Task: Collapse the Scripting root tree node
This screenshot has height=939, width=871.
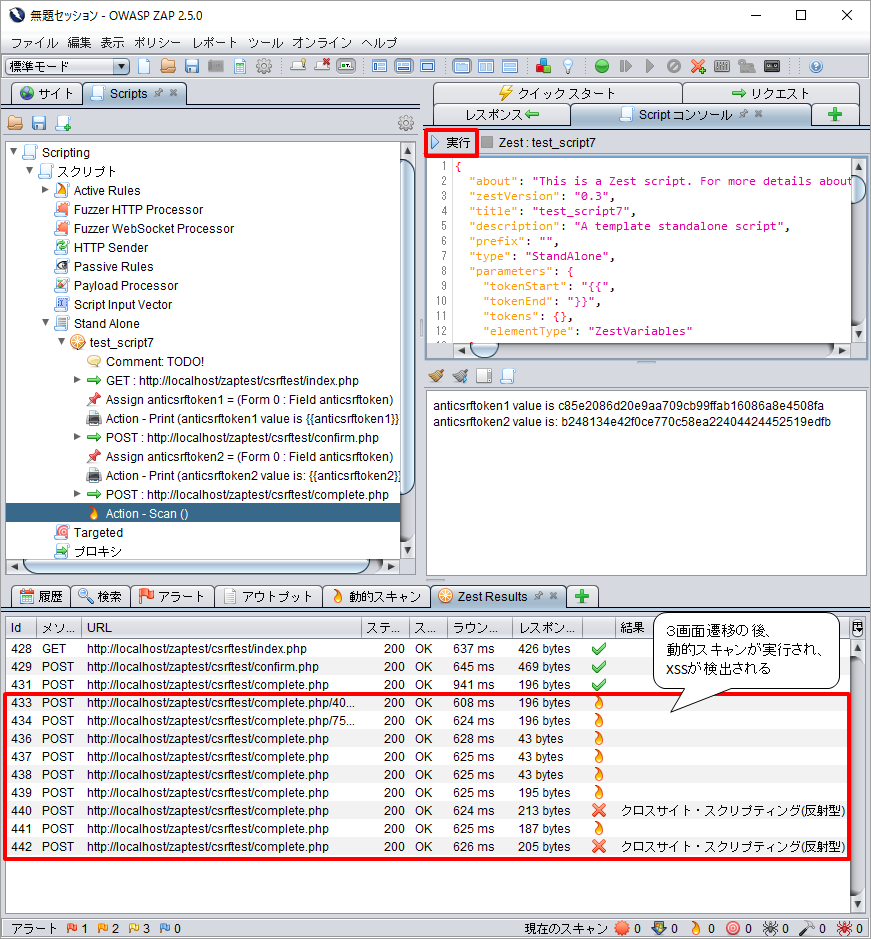Action: pyautogui.click(x=14, y=152)
